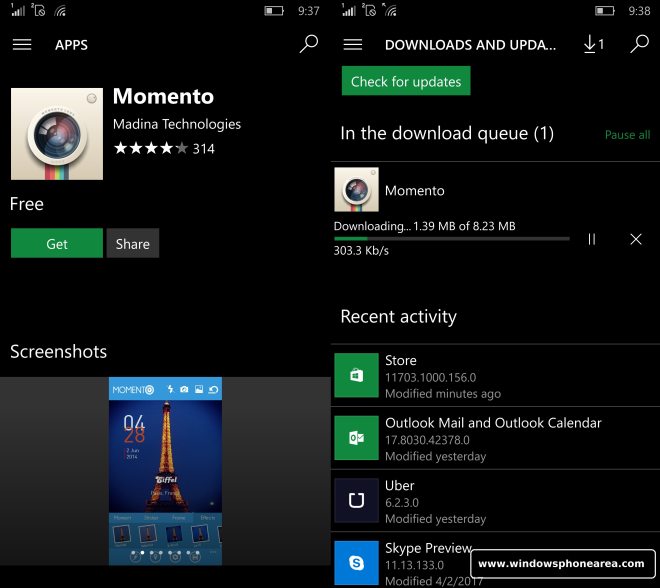The height and width of the screenshot is (588, 660).
Task: Open the Uber icon in recent activity
Action: coord(357,500)
